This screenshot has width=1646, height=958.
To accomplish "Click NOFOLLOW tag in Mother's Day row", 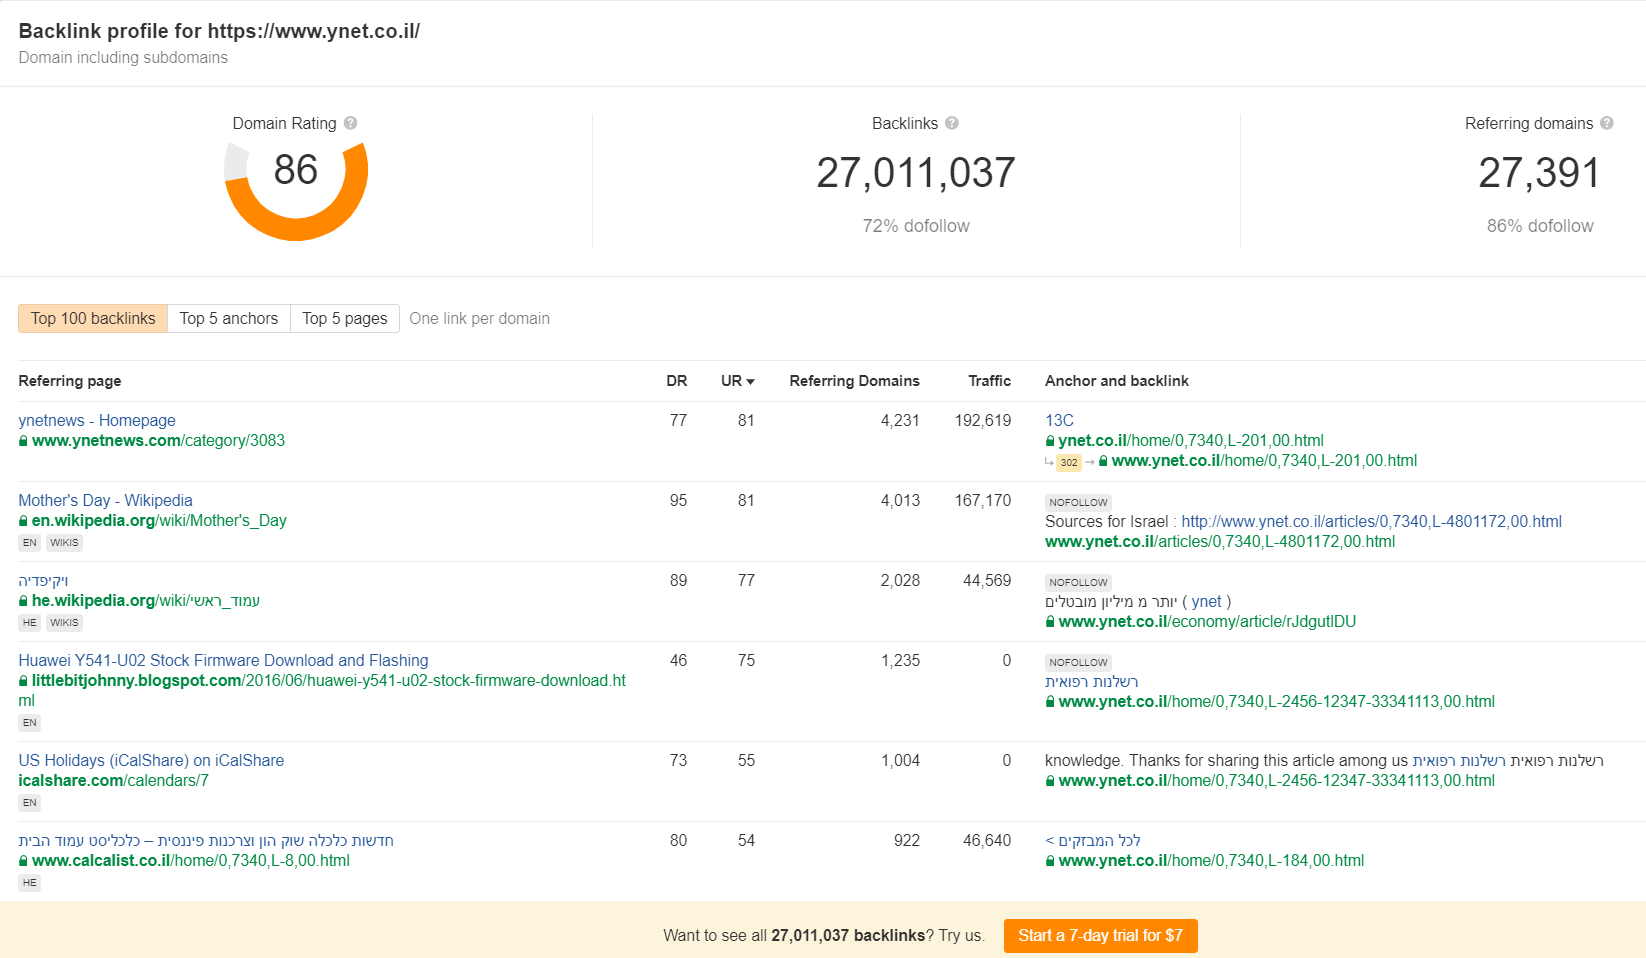I will click(1078, 502).
